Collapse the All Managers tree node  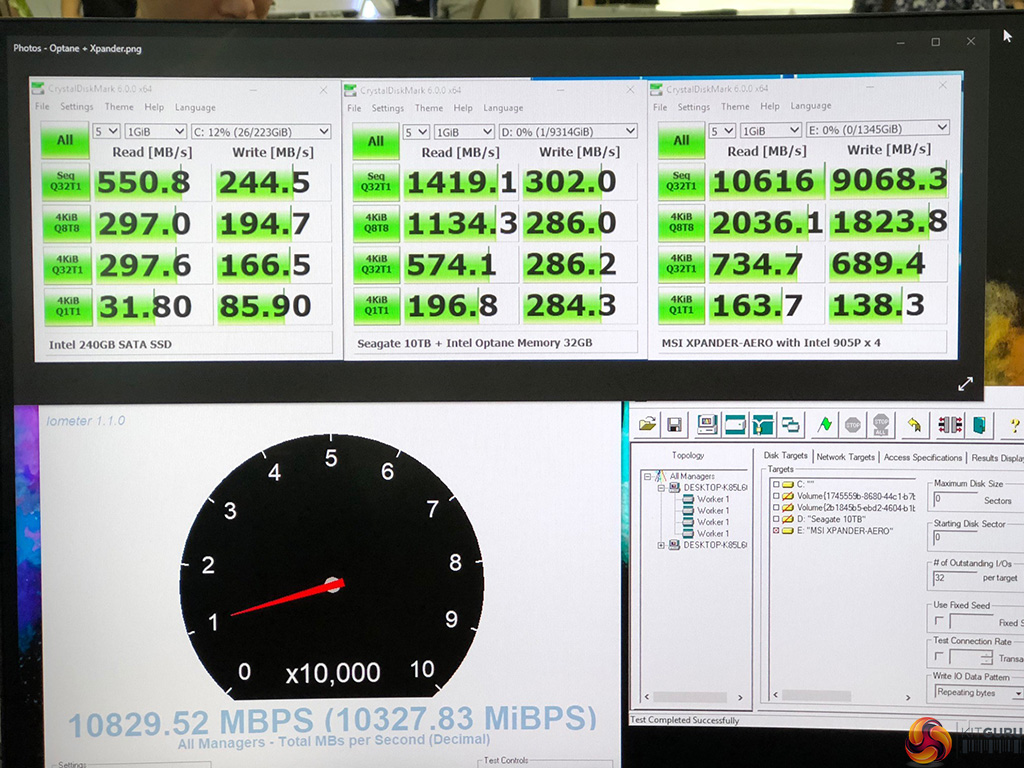tap(647, 476)
